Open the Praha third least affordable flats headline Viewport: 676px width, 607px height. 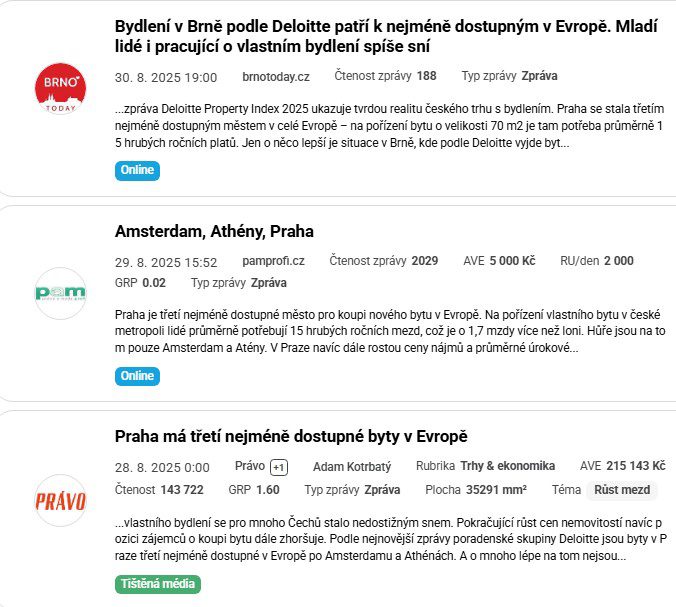click(291, 436)
